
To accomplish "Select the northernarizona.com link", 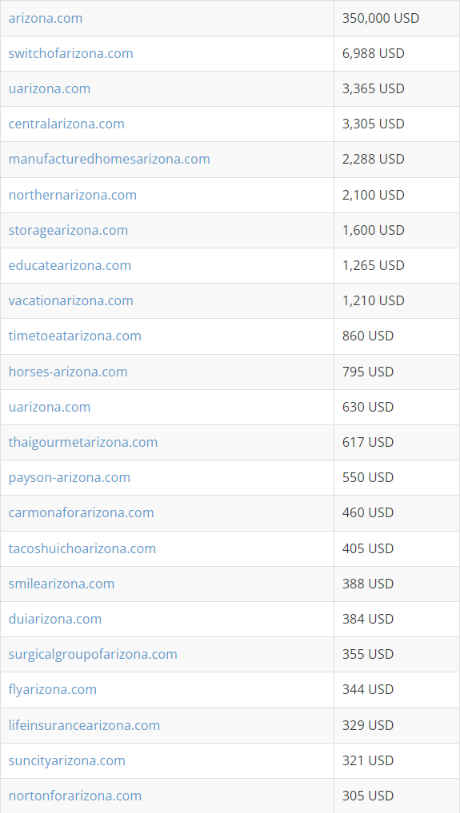I will [x=73, y=195].
